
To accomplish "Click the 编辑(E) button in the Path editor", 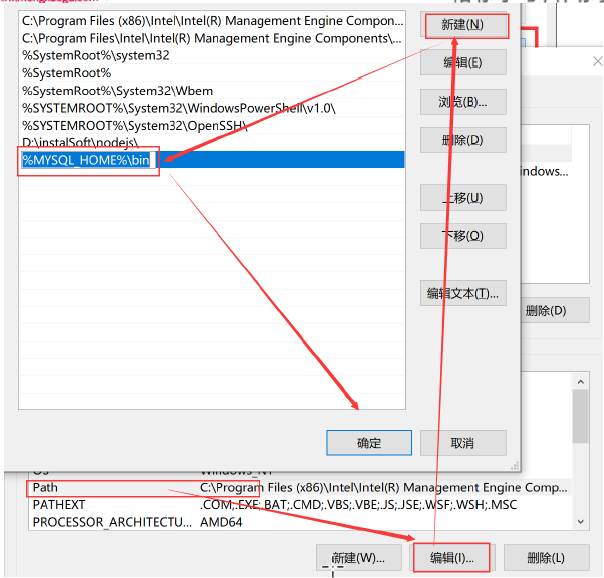I will [463, 62].
